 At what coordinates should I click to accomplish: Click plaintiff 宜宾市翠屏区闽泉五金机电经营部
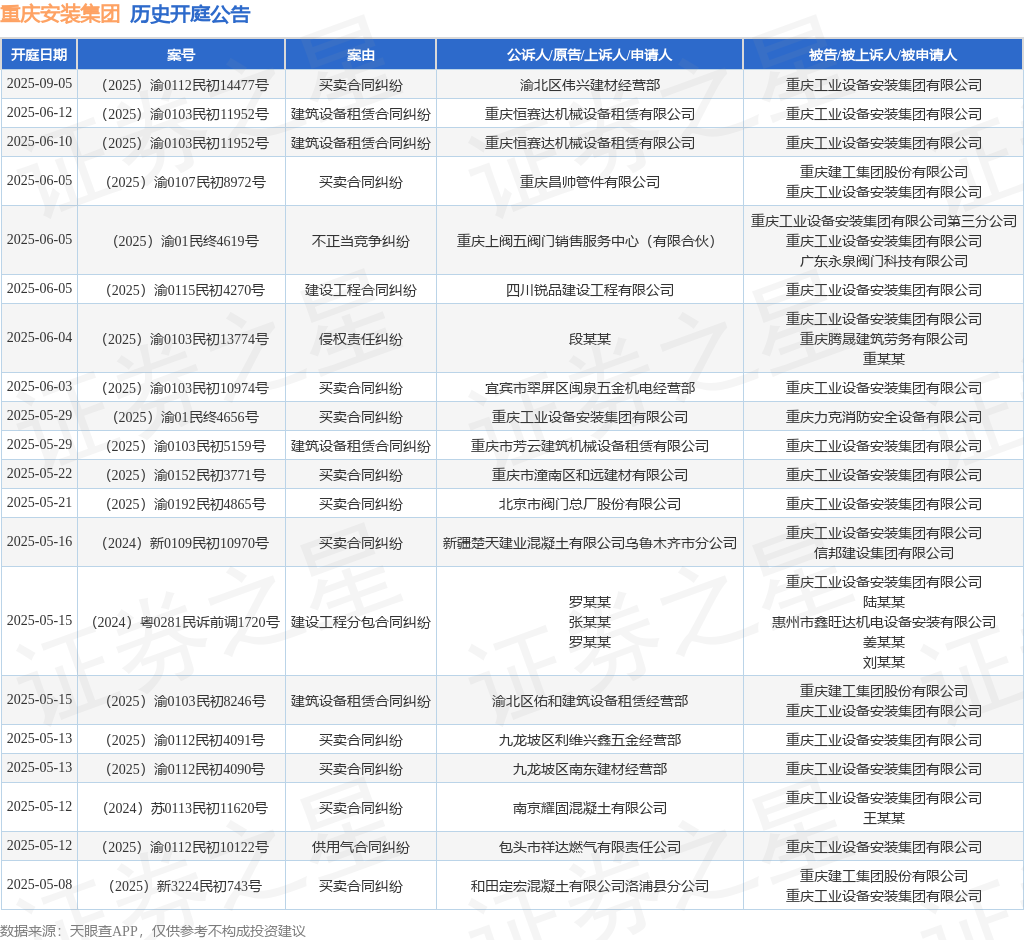point(590,387)
